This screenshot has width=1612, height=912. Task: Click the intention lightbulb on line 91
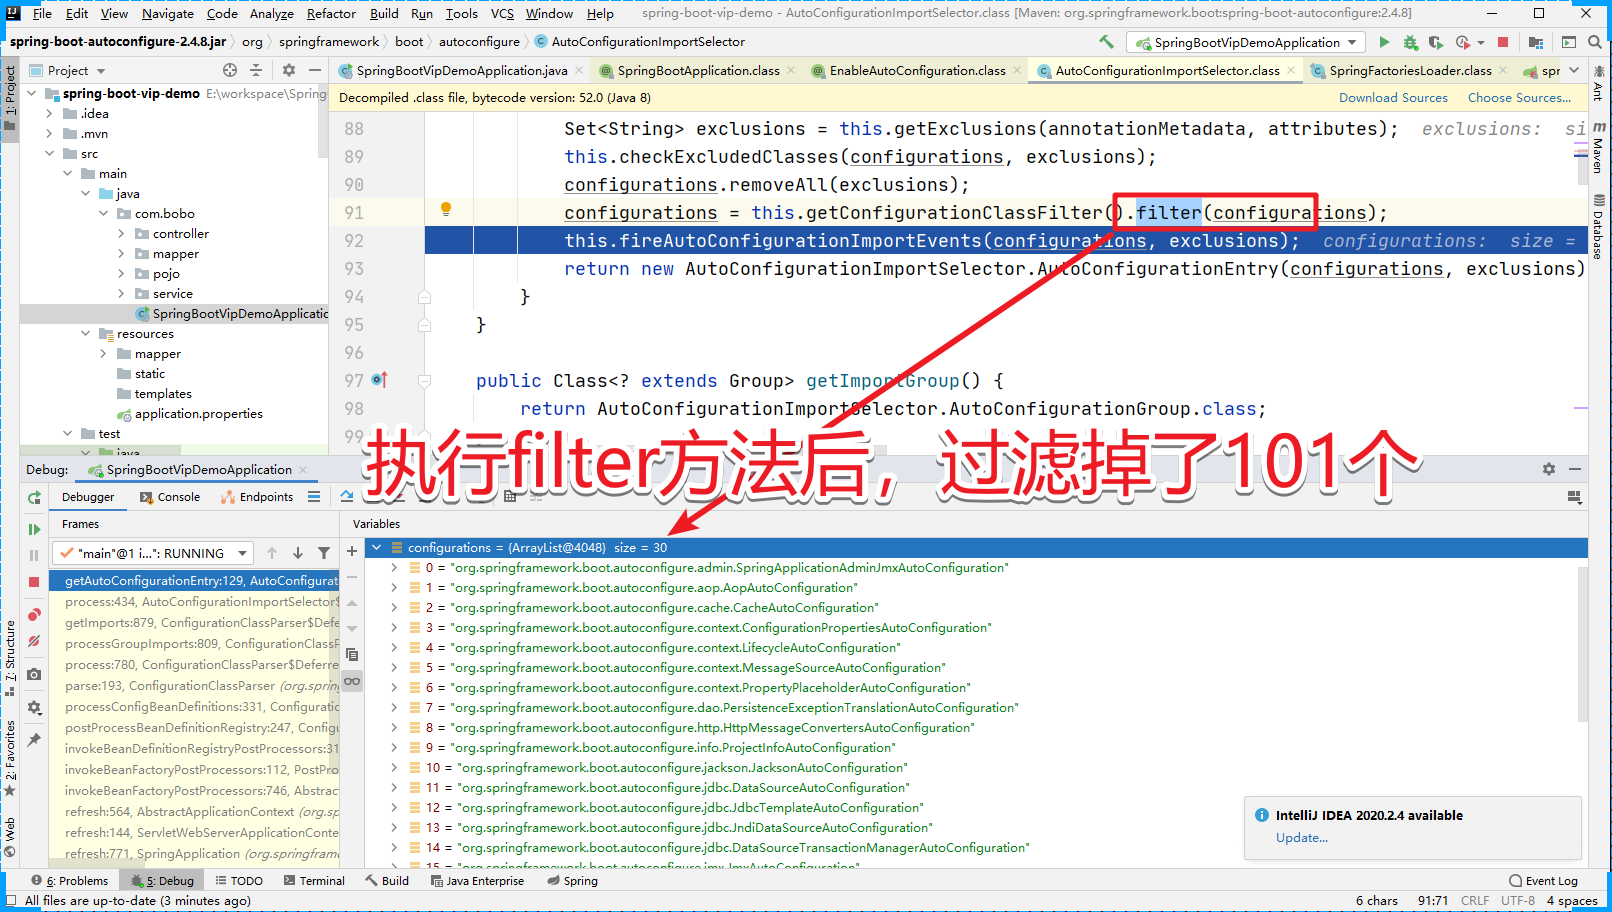coord(446,209)
